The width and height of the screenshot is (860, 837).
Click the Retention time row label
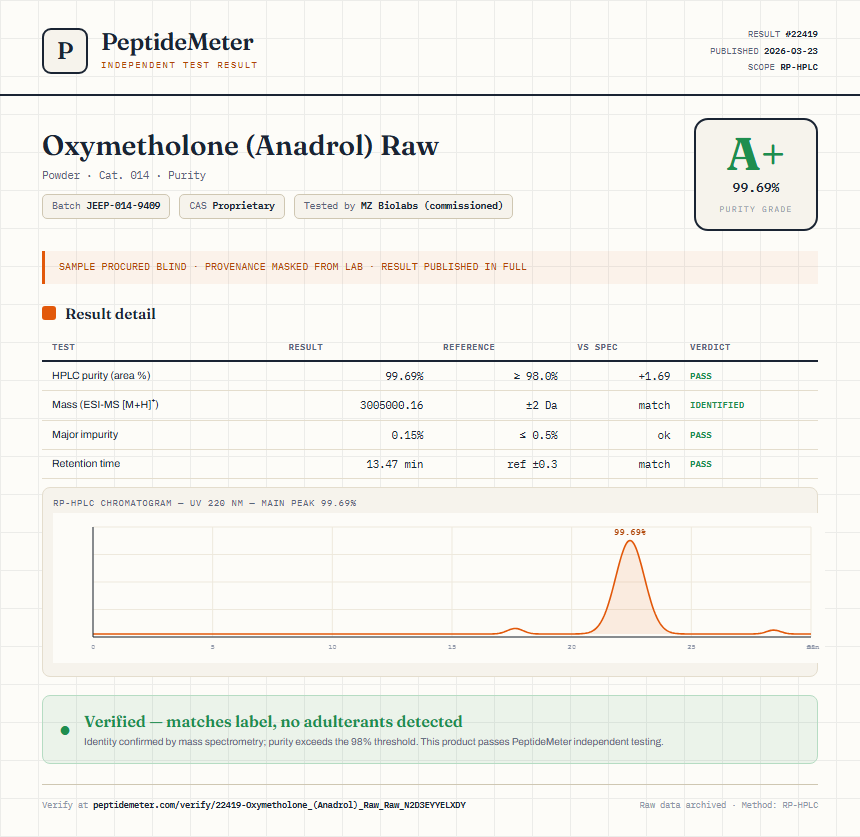(x=86, y=463)
